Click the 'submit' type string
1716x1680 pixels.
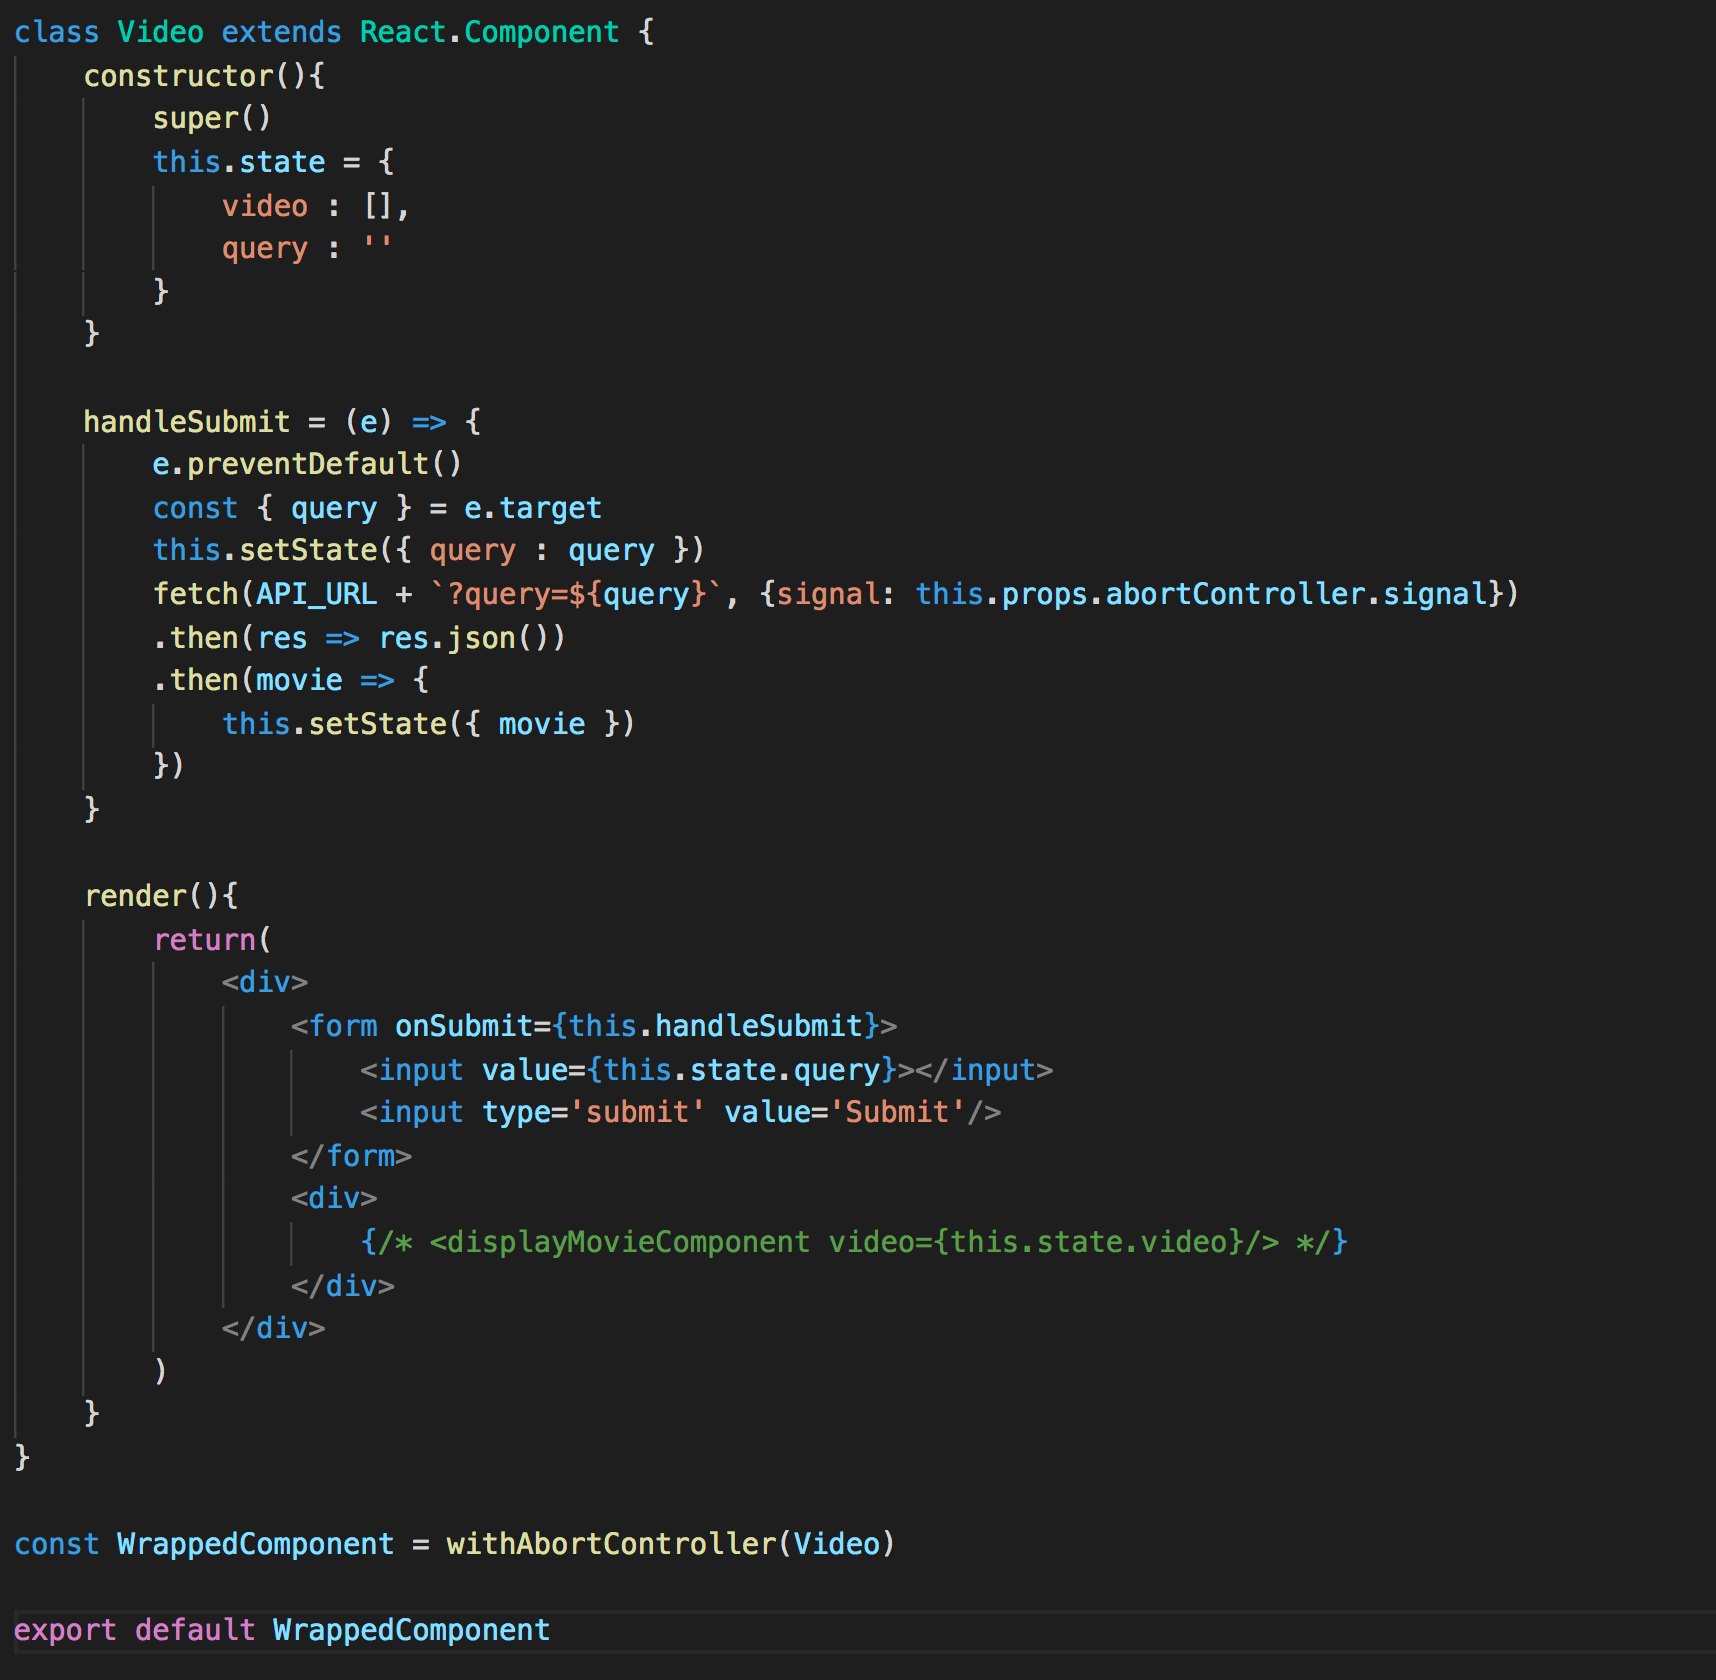637,1112
